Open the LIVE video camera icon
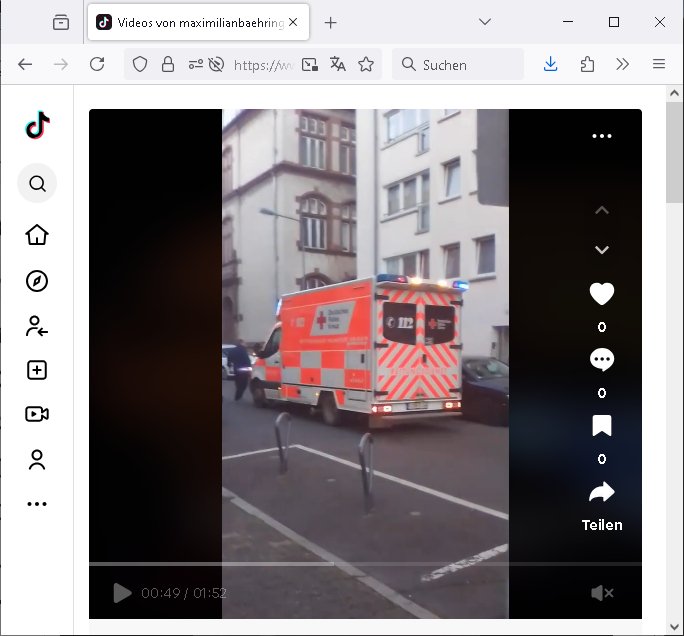The image size is (684, 636). [x=37, y=414]
